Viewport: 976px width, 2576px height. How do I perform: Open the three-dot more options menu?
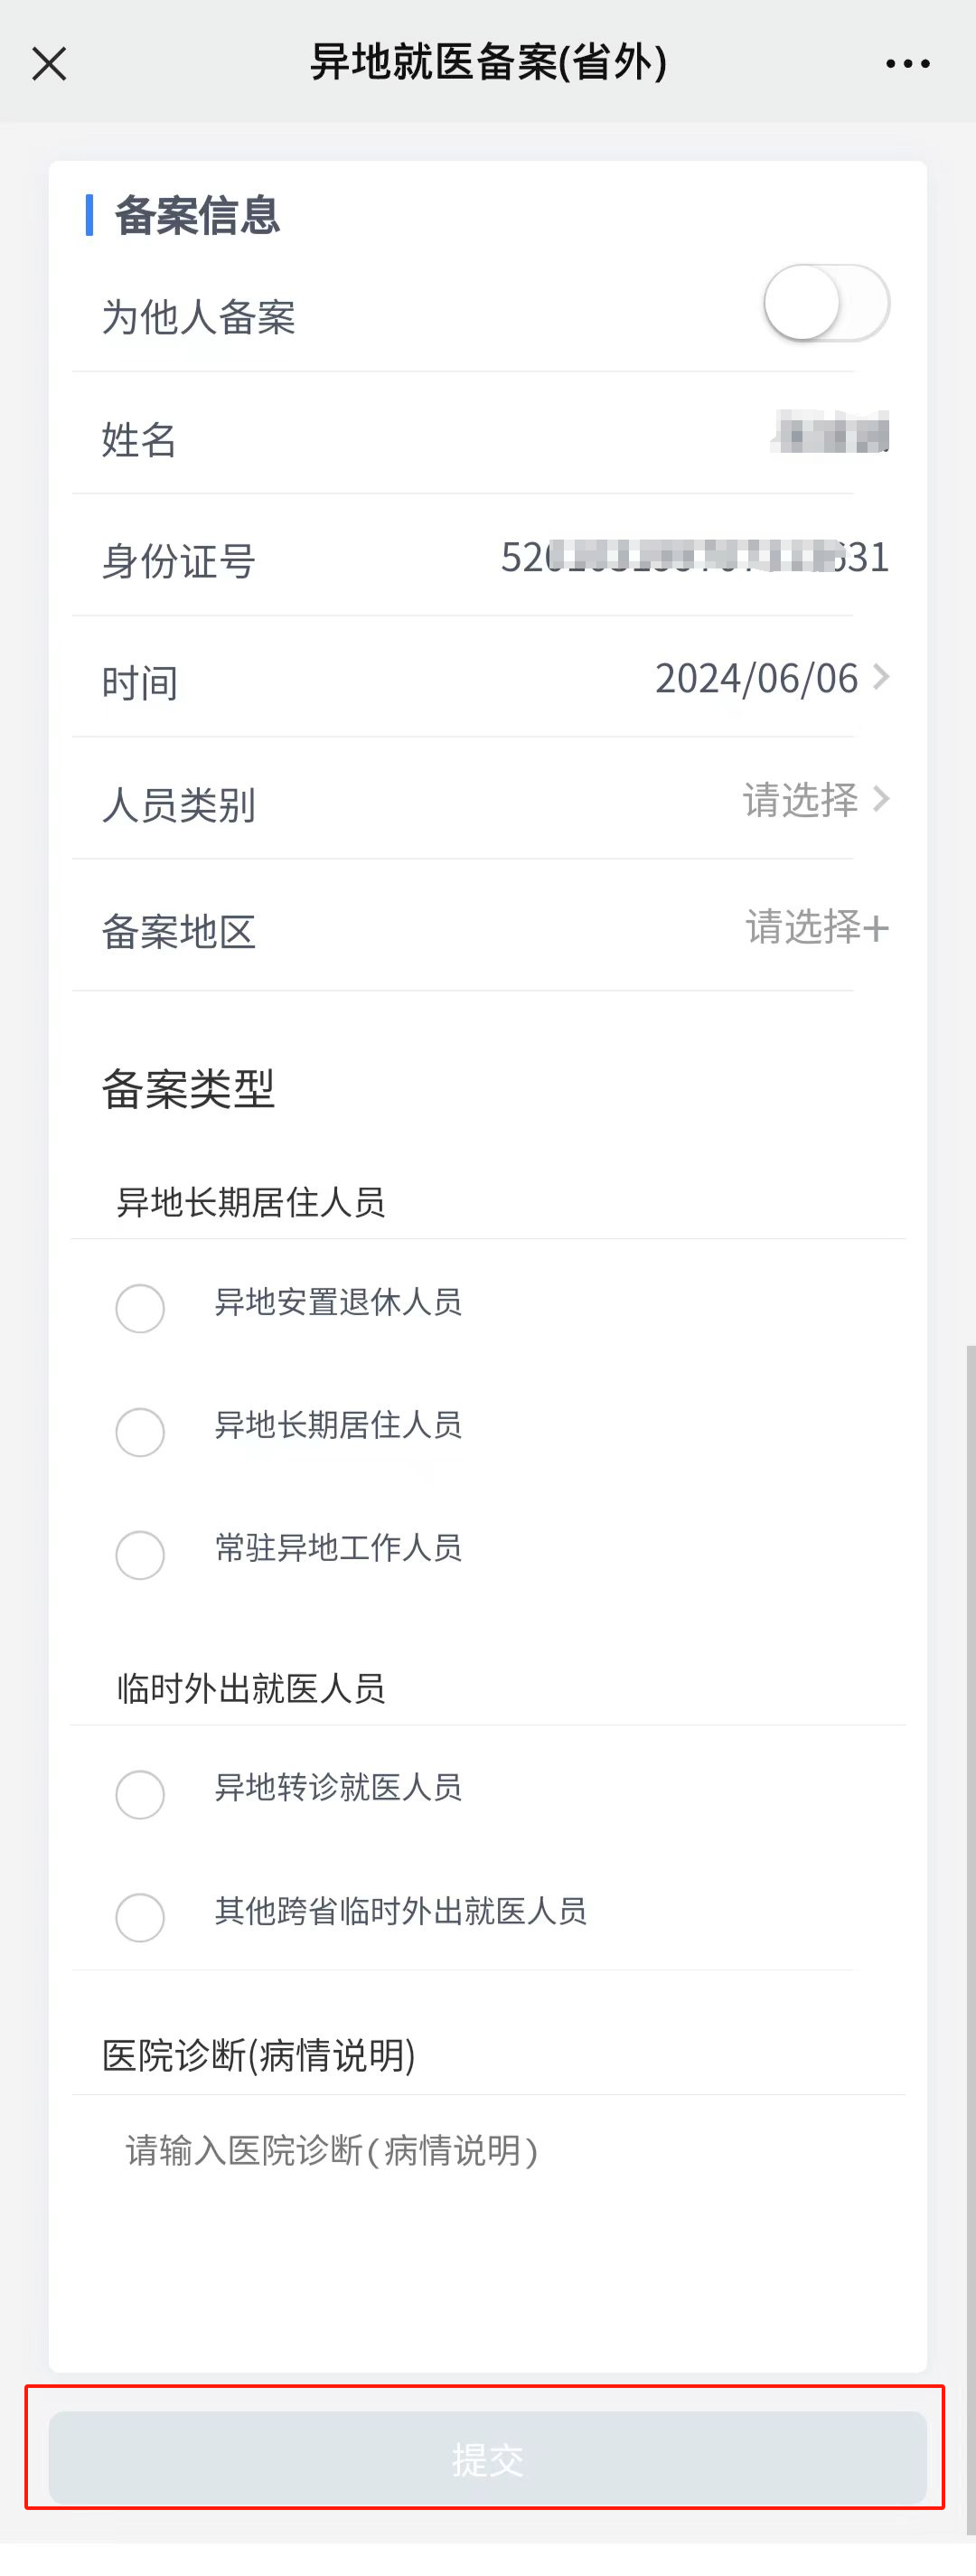[x=907, y=64]
